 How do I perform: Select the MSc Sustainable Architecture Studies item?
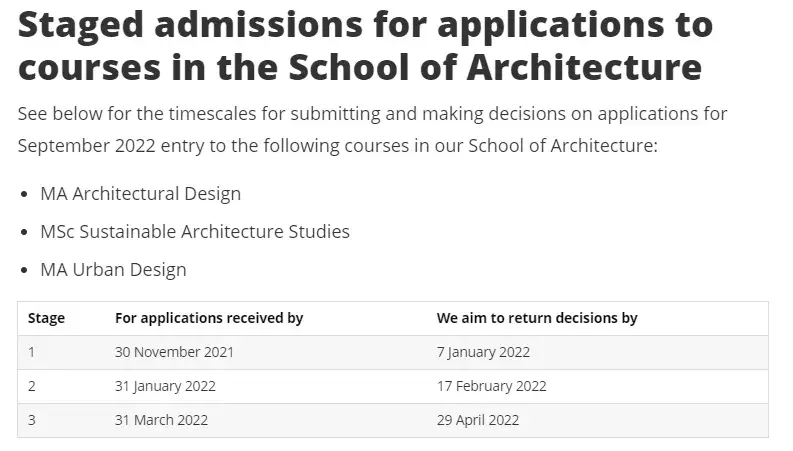[x=195, y=231]
